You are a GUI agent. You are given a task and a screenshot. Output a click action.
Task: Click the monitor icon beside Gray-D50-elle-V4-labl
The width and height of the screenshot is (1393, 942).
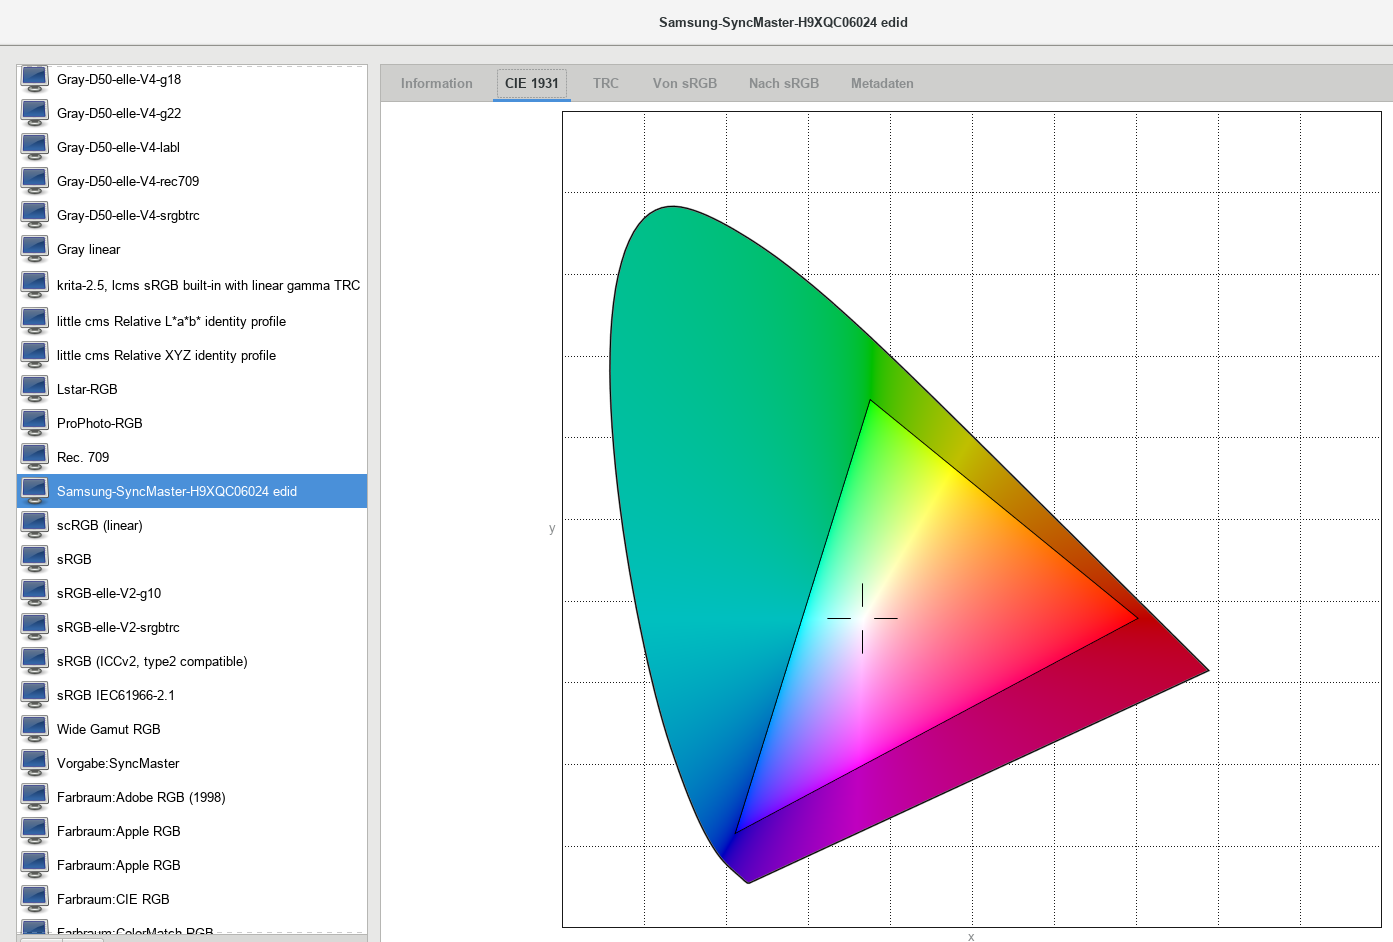coord(35,147)
